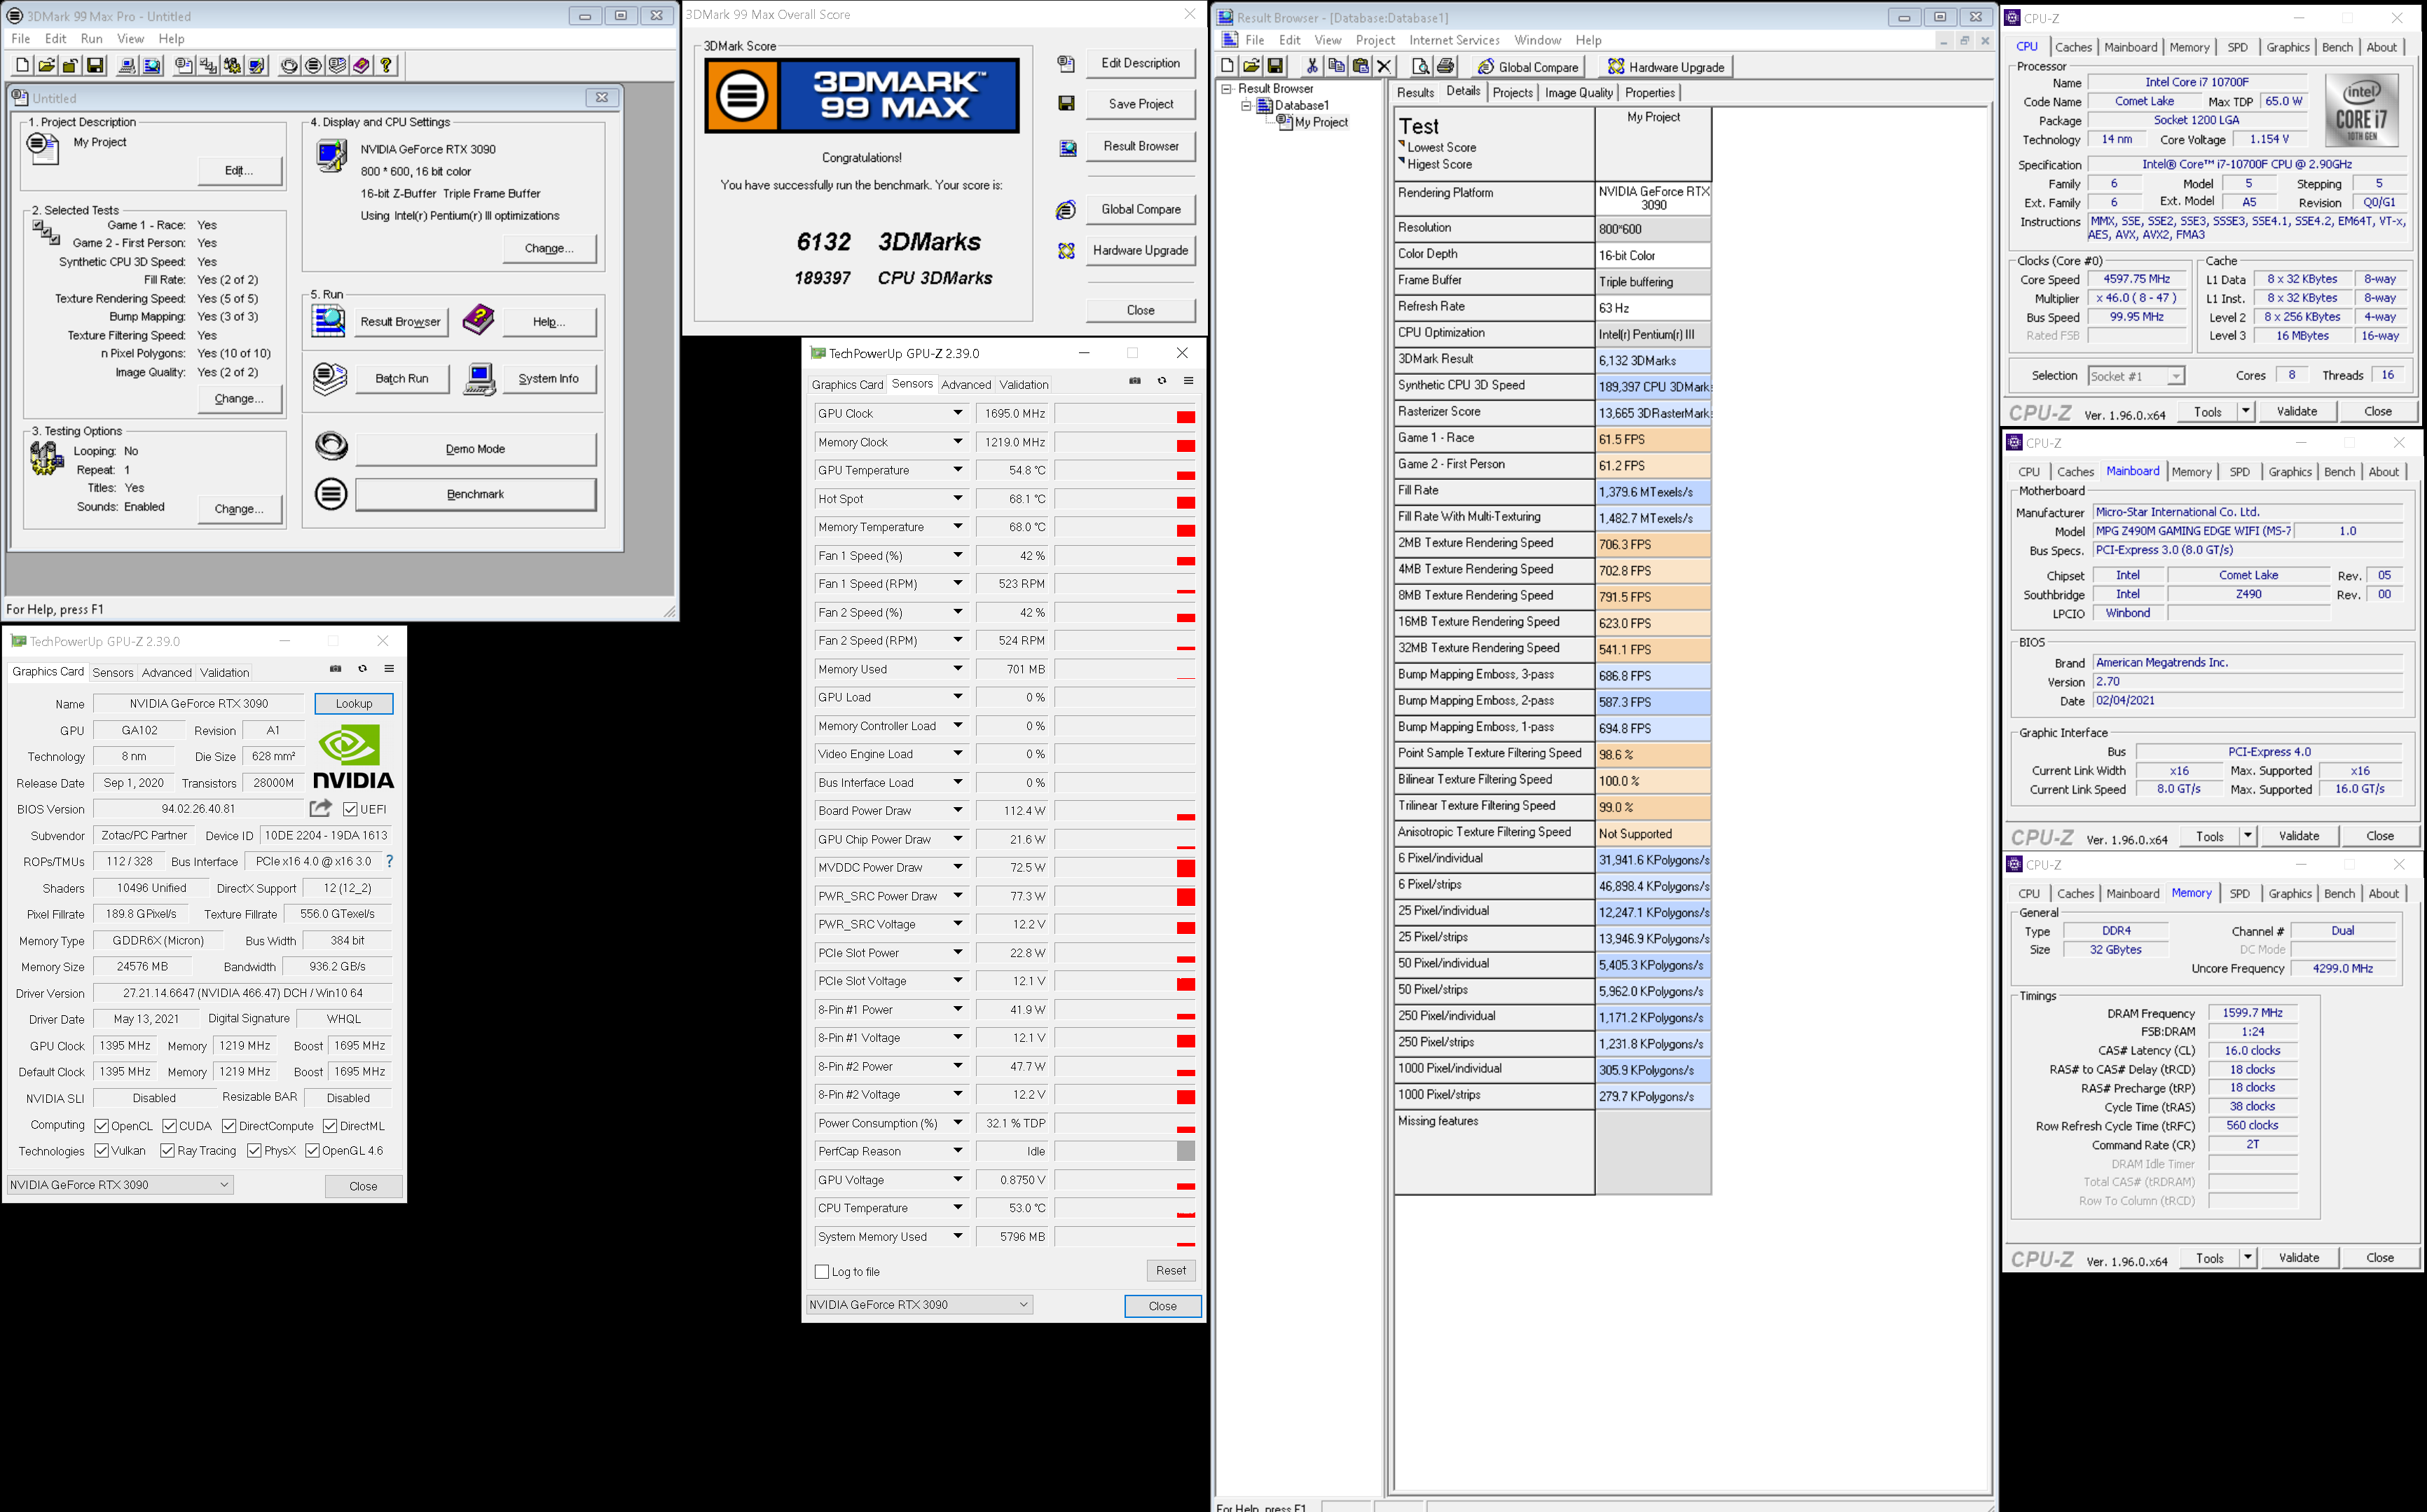
Task: Click Delete X icon in Result Browser toolbar
Action: pyautogui.click(x=1384, y=67)
